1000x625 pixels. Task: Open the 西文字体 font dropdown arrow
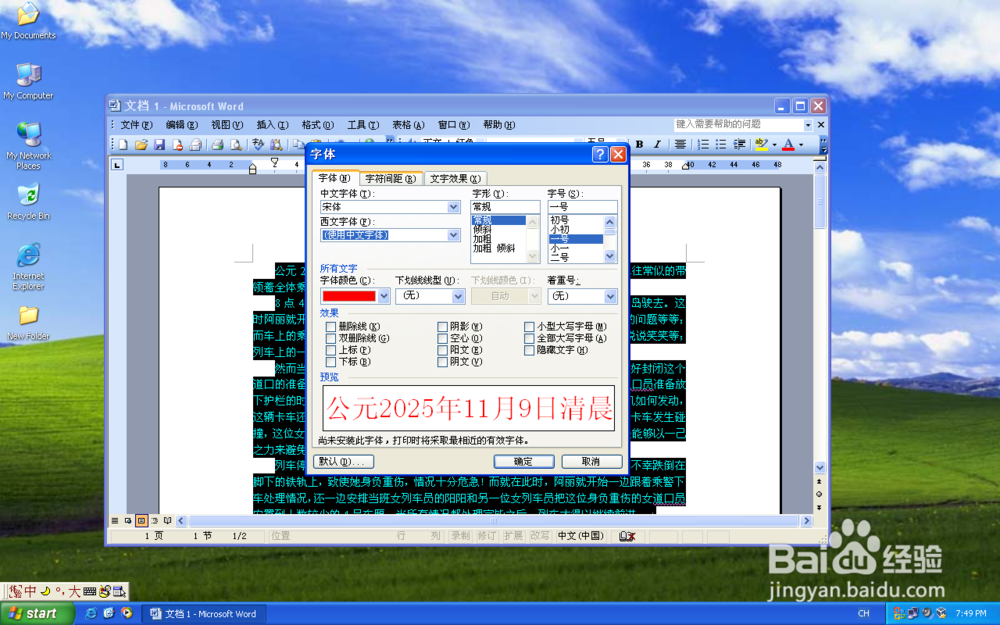click(x=453, y=235)
